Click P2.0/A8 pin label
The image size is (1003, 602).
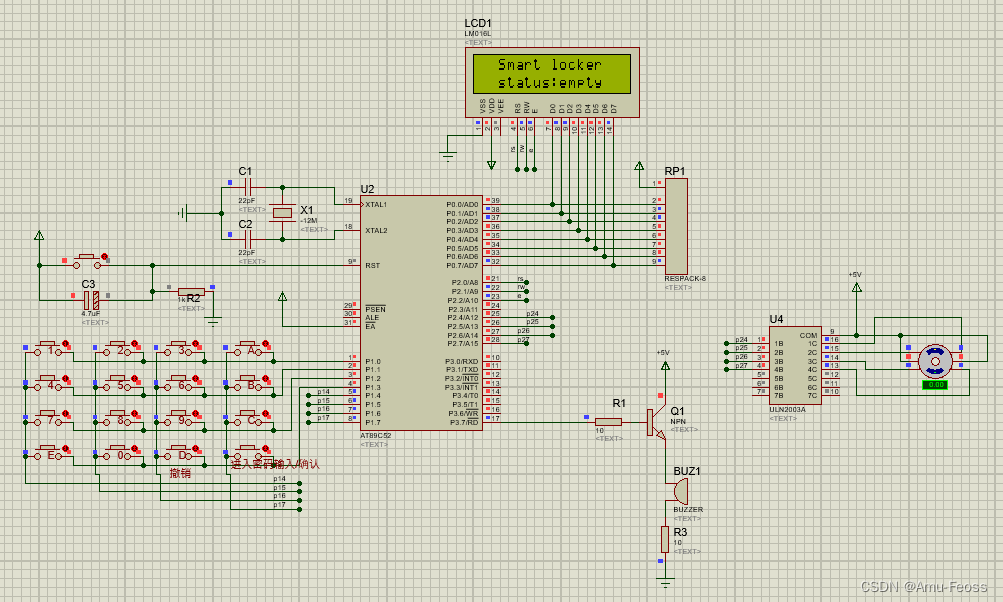(465, 283)
